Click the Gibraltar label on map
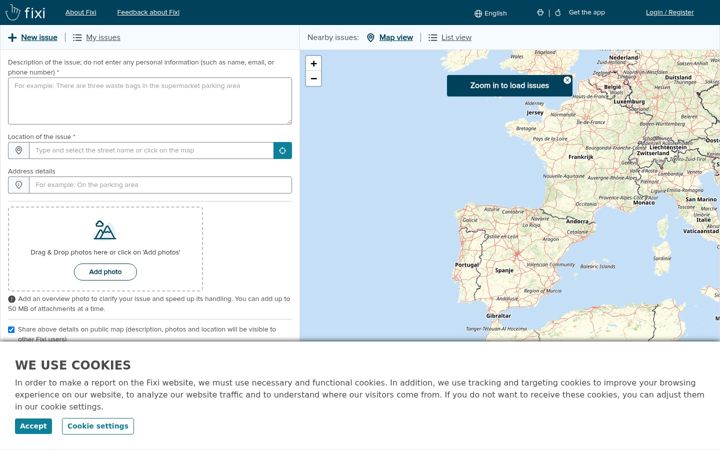This screenshot has height=450, width=720. point(498,316)
